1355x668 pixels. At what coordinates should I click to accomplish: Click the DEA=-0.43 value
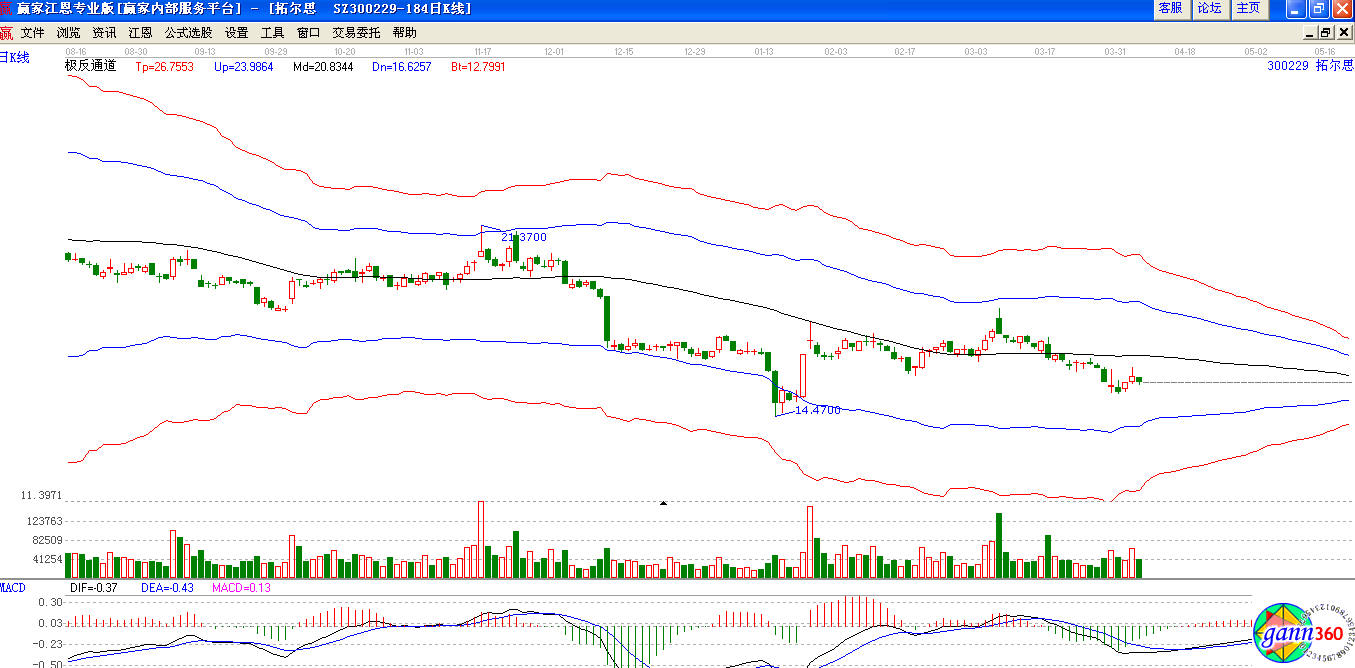point(165,588)
